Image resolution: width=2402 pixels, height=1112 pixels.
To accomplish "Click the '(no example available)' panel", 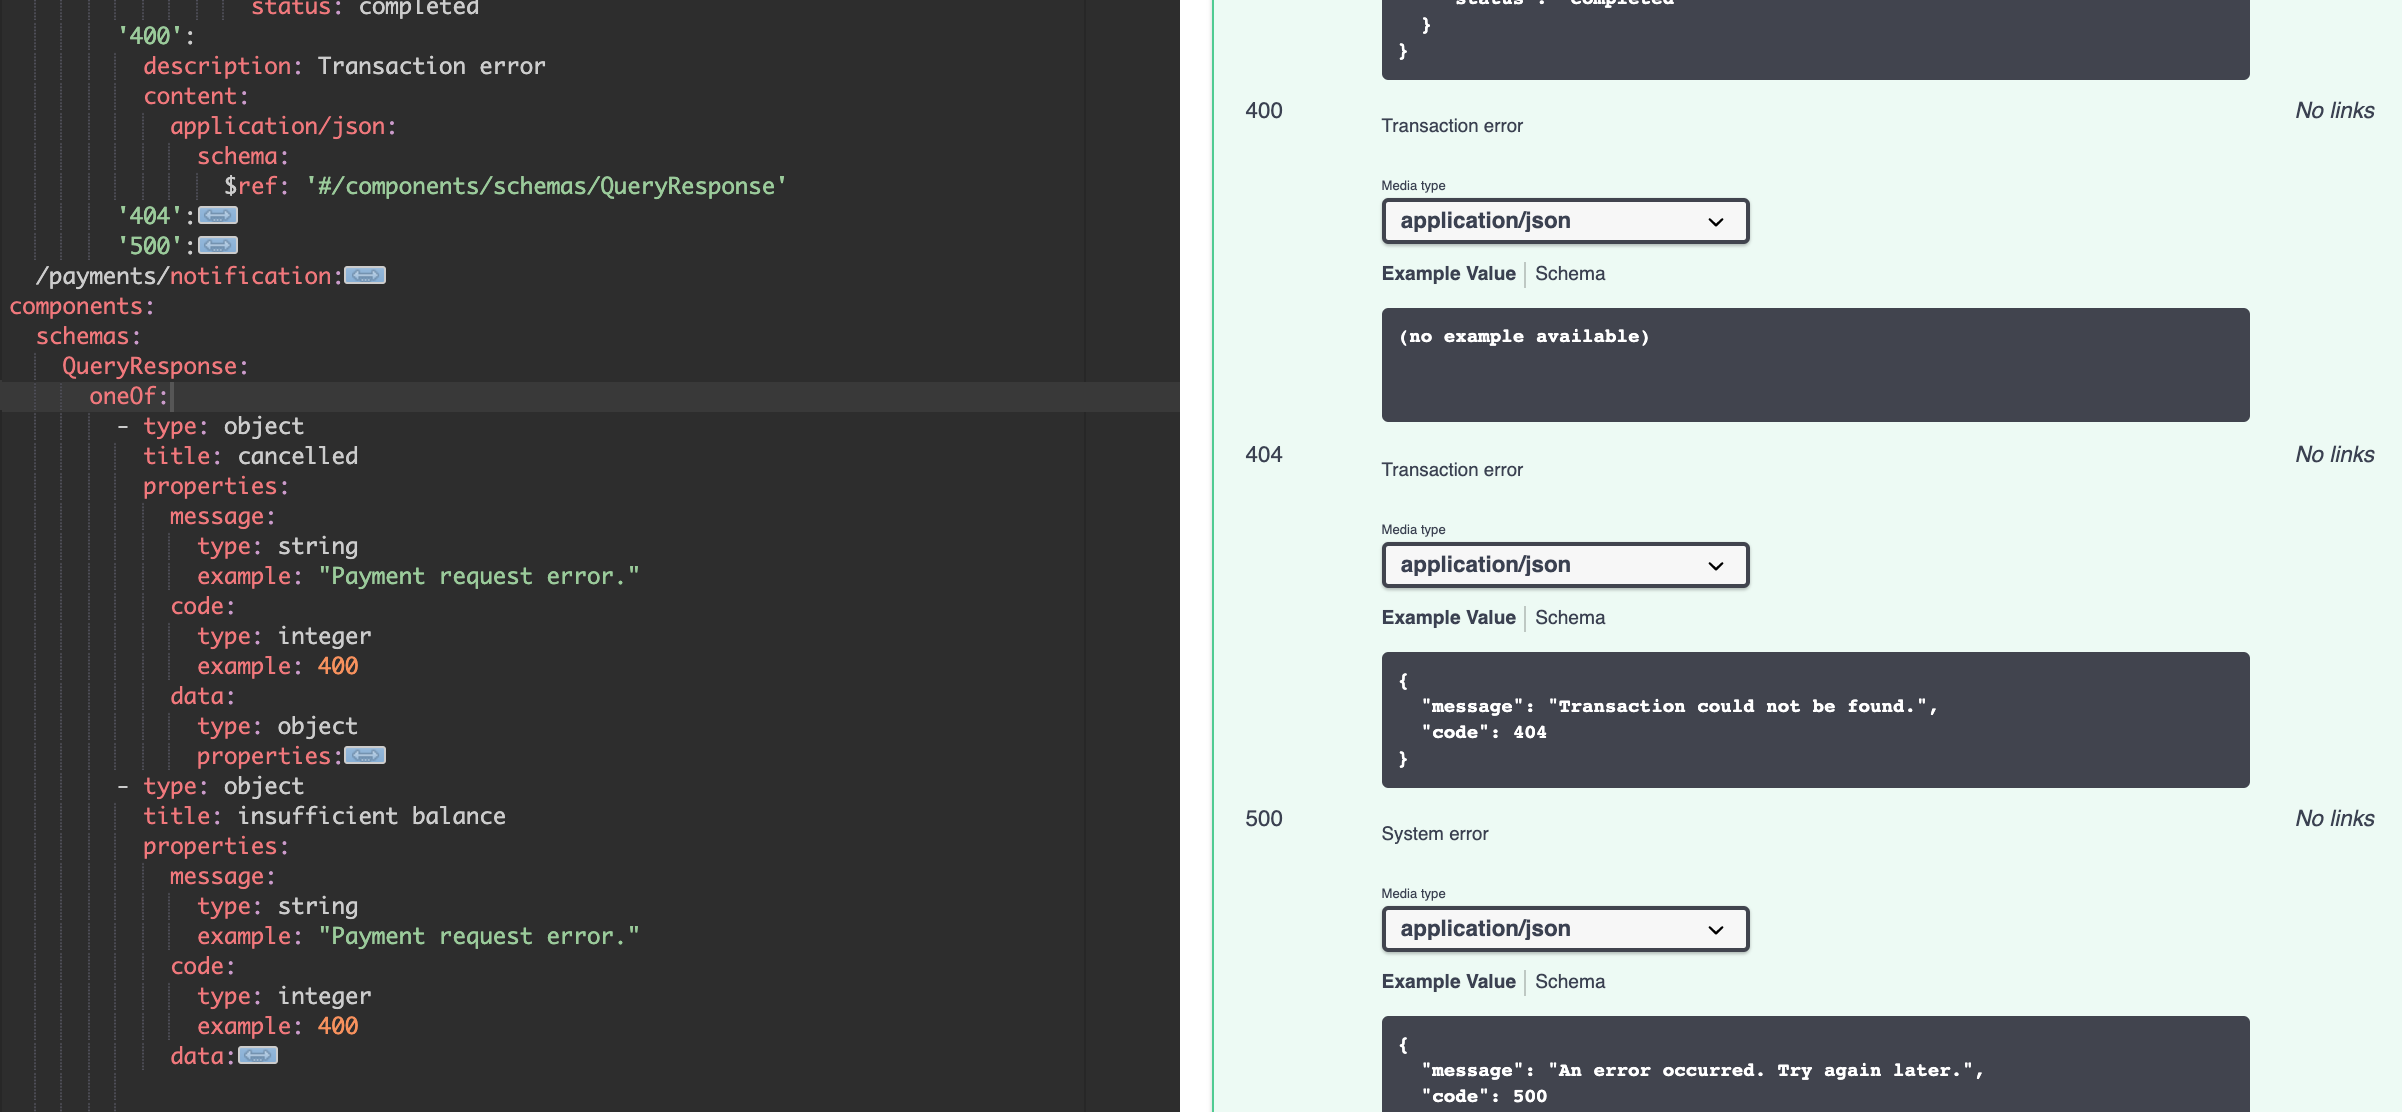I will point(1815,365).
